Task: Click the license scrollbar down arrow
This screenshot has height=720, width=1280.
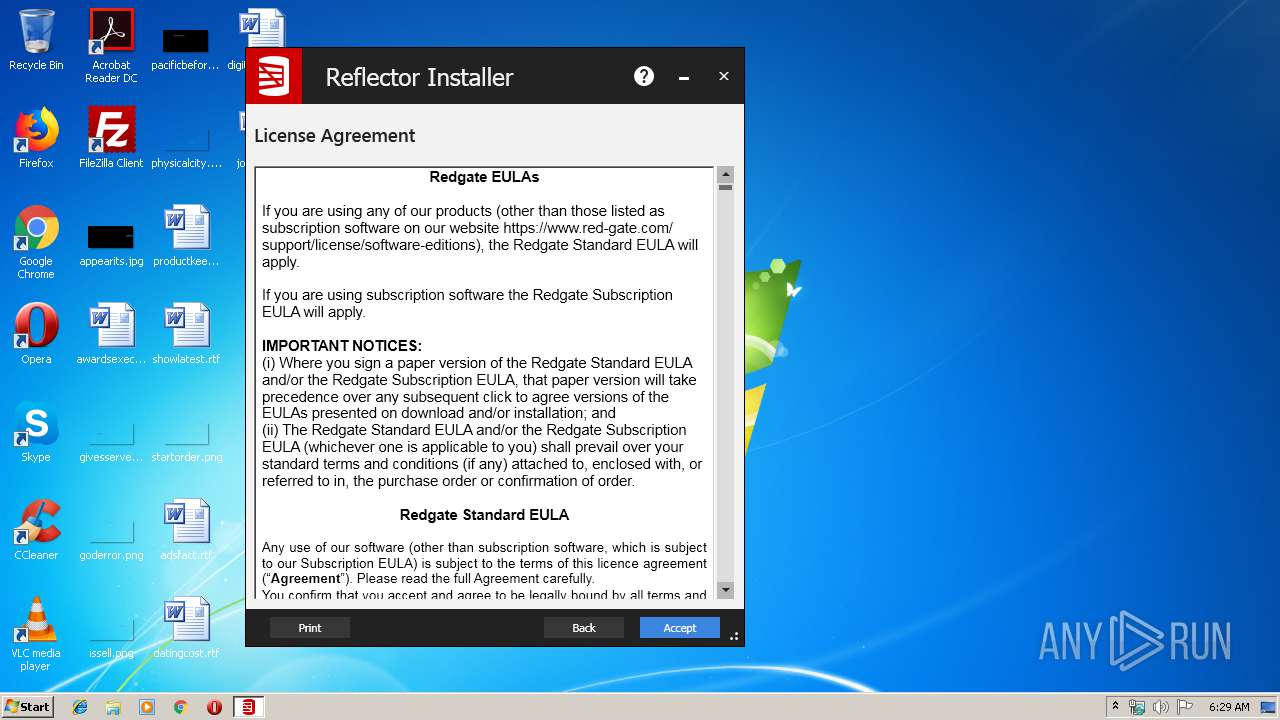Action: pos(726,590)
